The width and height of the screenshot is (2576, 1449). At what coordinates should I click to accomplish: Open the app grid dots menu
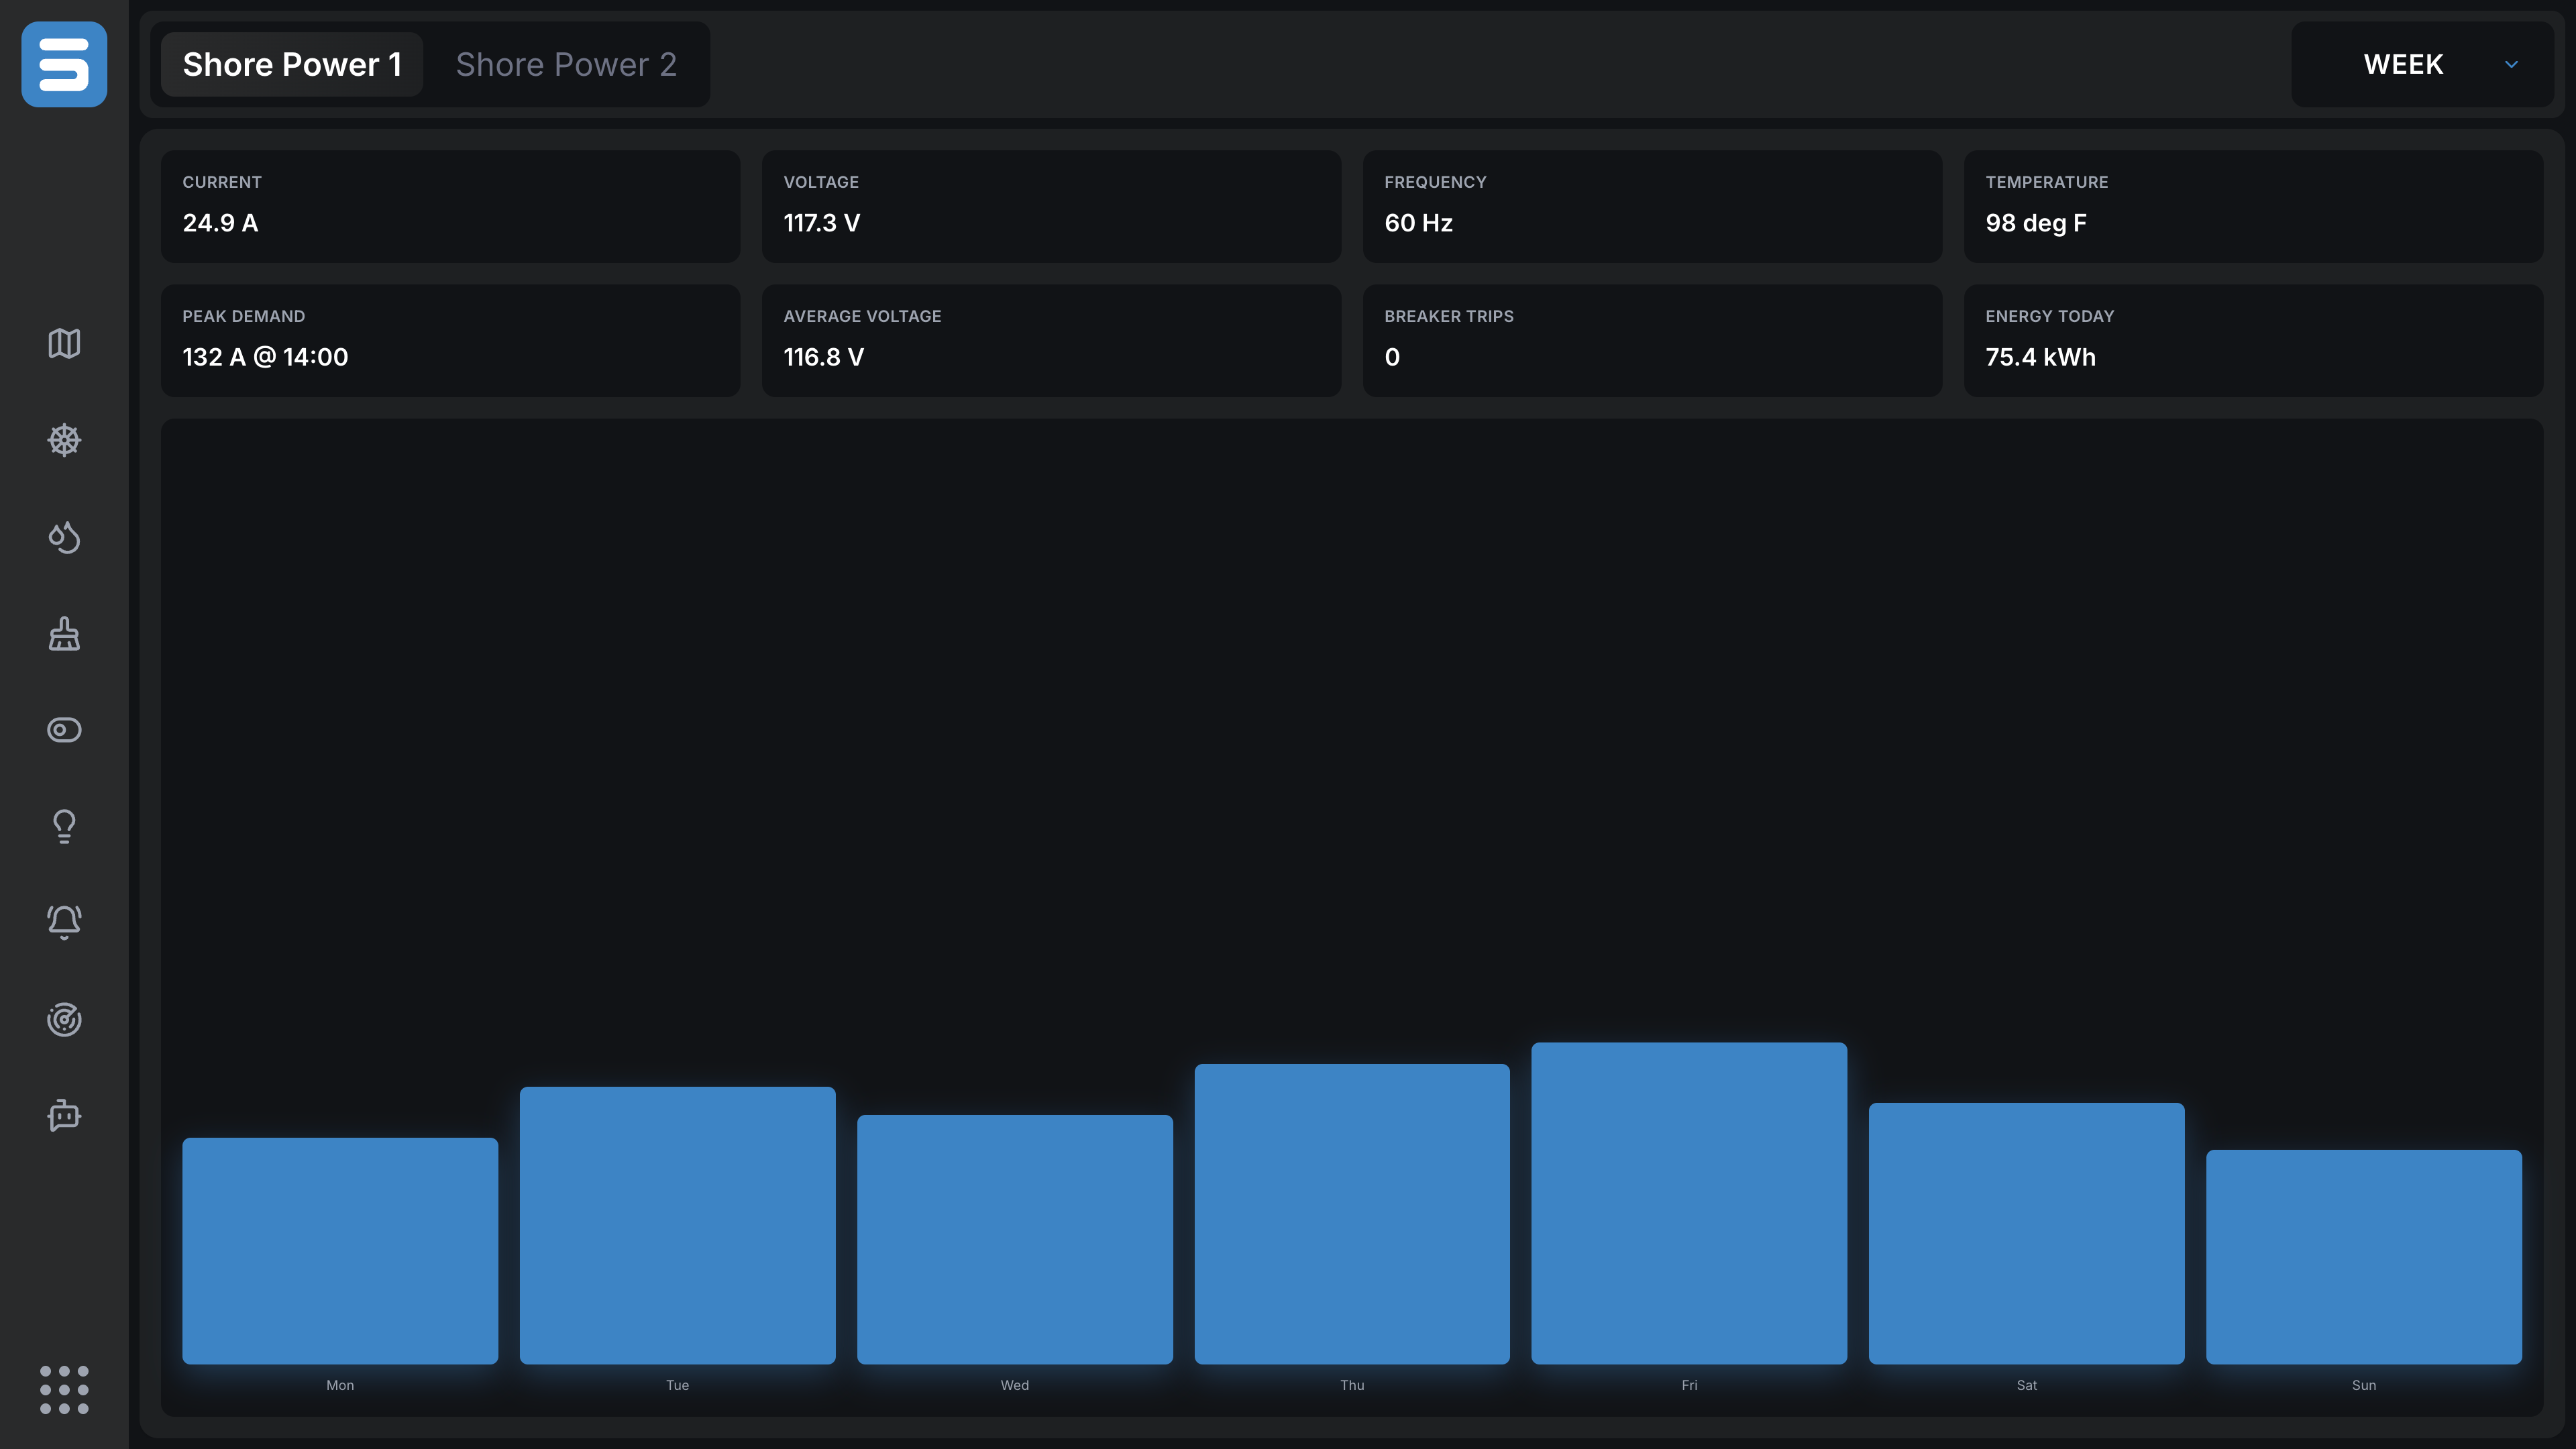(64, 1390)
